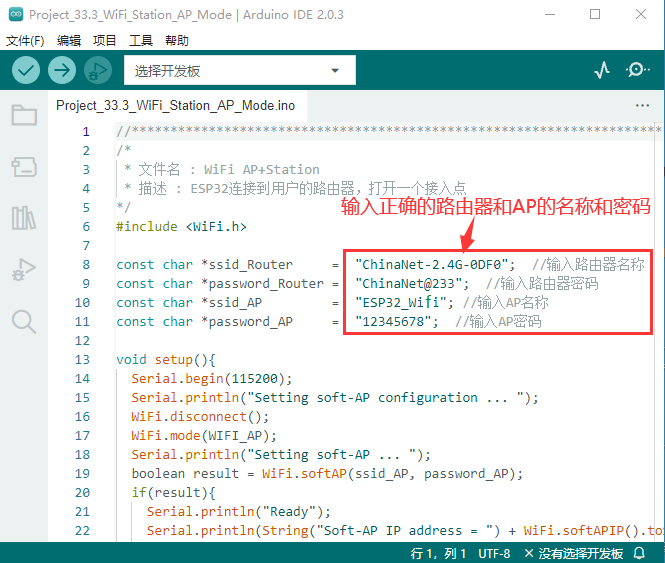Click the Upload arrow button

pyautogui.click(x=62, y=70)
